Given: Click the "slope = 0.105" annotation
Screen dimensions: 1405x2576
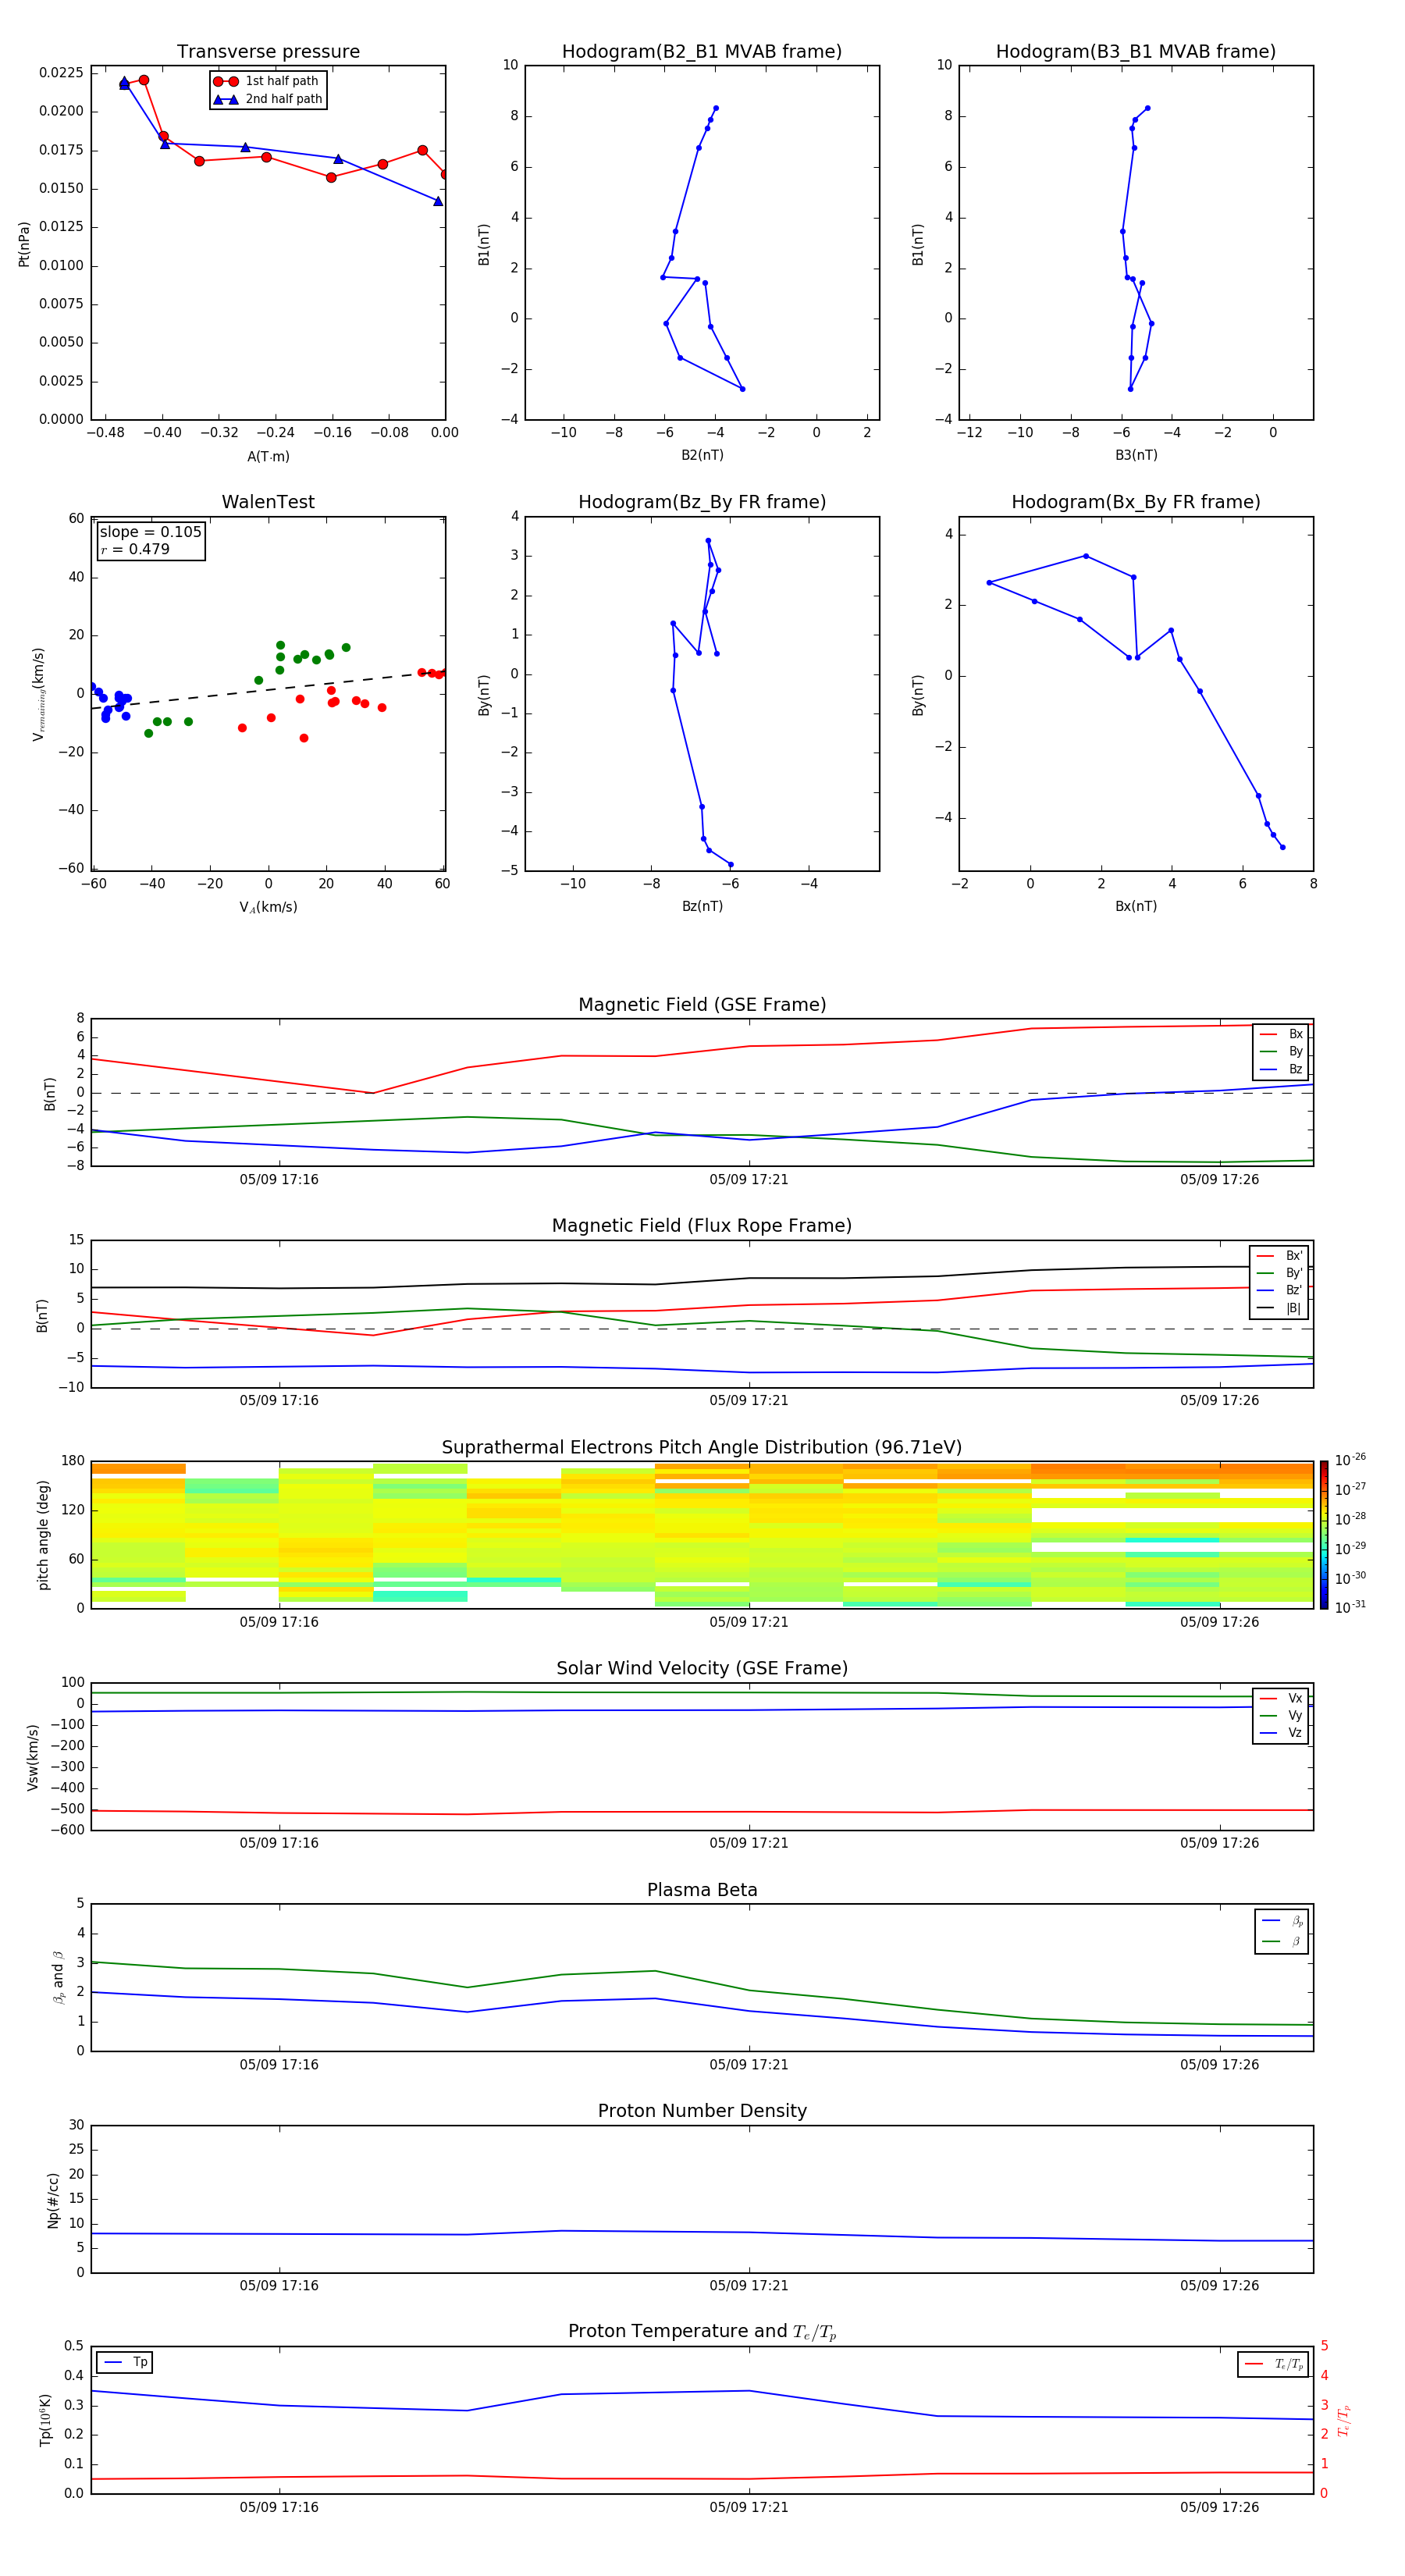Looking at the screenshot, I should pyautogui.click(x=151, y=532).
